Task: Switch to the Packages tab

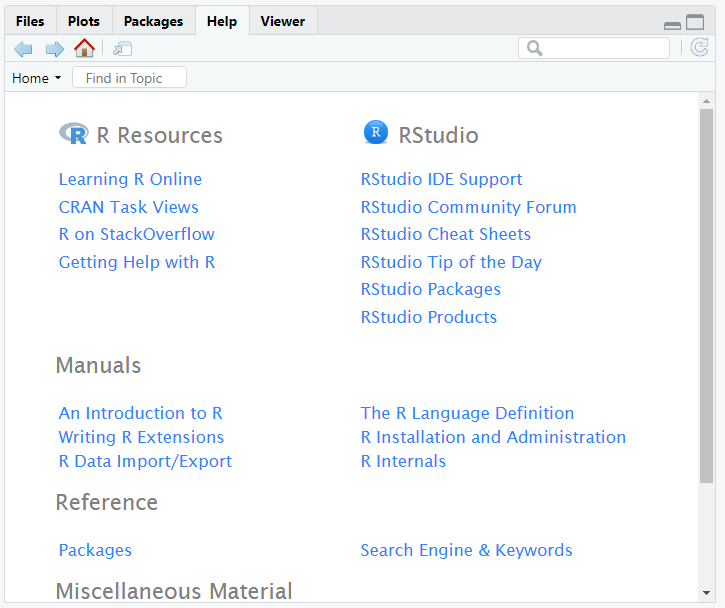Action: [x=153, y=21]
